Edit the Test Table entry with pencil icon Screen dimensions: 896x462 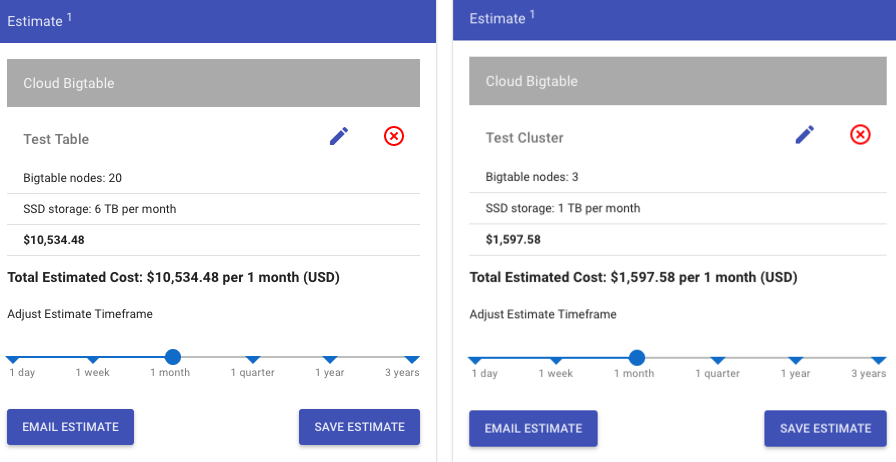[x=339, y=137]
